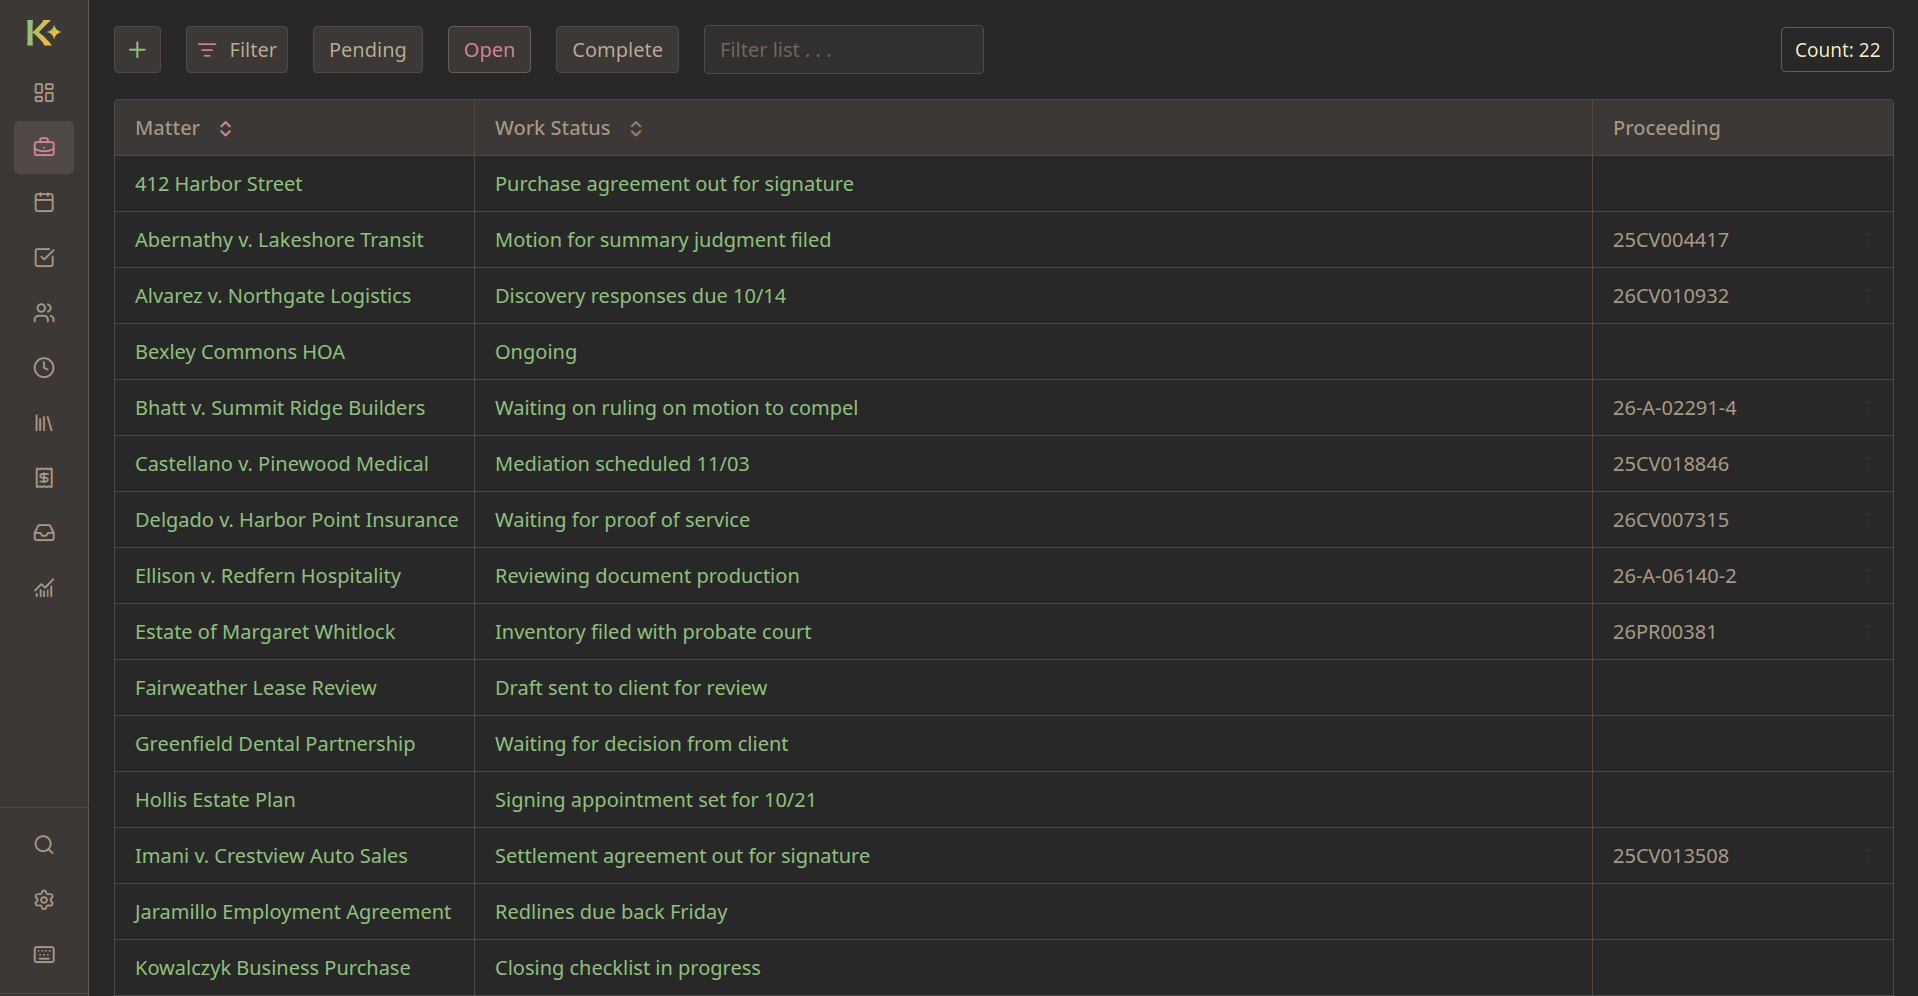The width and height of the screenshot is (1918, 996).
Task: Open the Bexley Commons HOA matter
Action: point(240,352)
